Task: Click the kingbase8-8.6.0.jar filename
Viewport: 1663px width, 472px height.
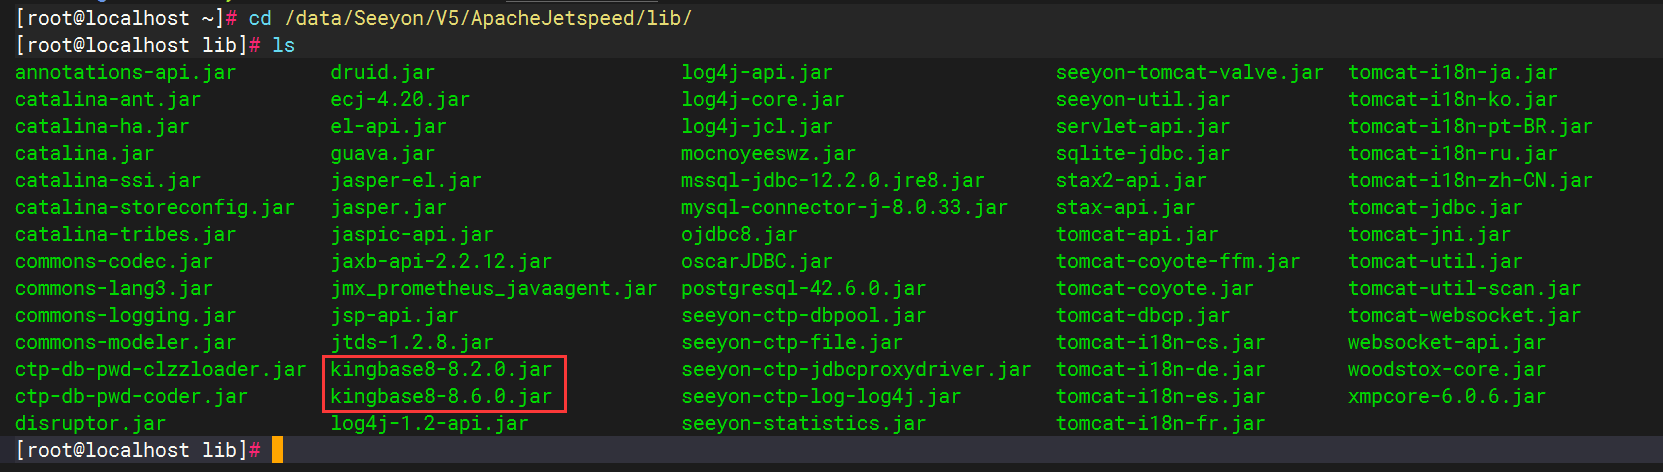Action: click(441, 397)
